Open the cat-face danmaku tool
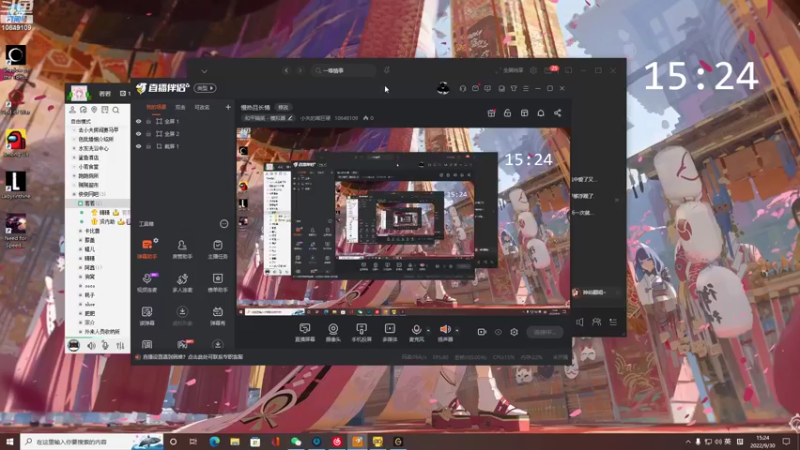Viewport: 800px width, 450px height. 217,315
